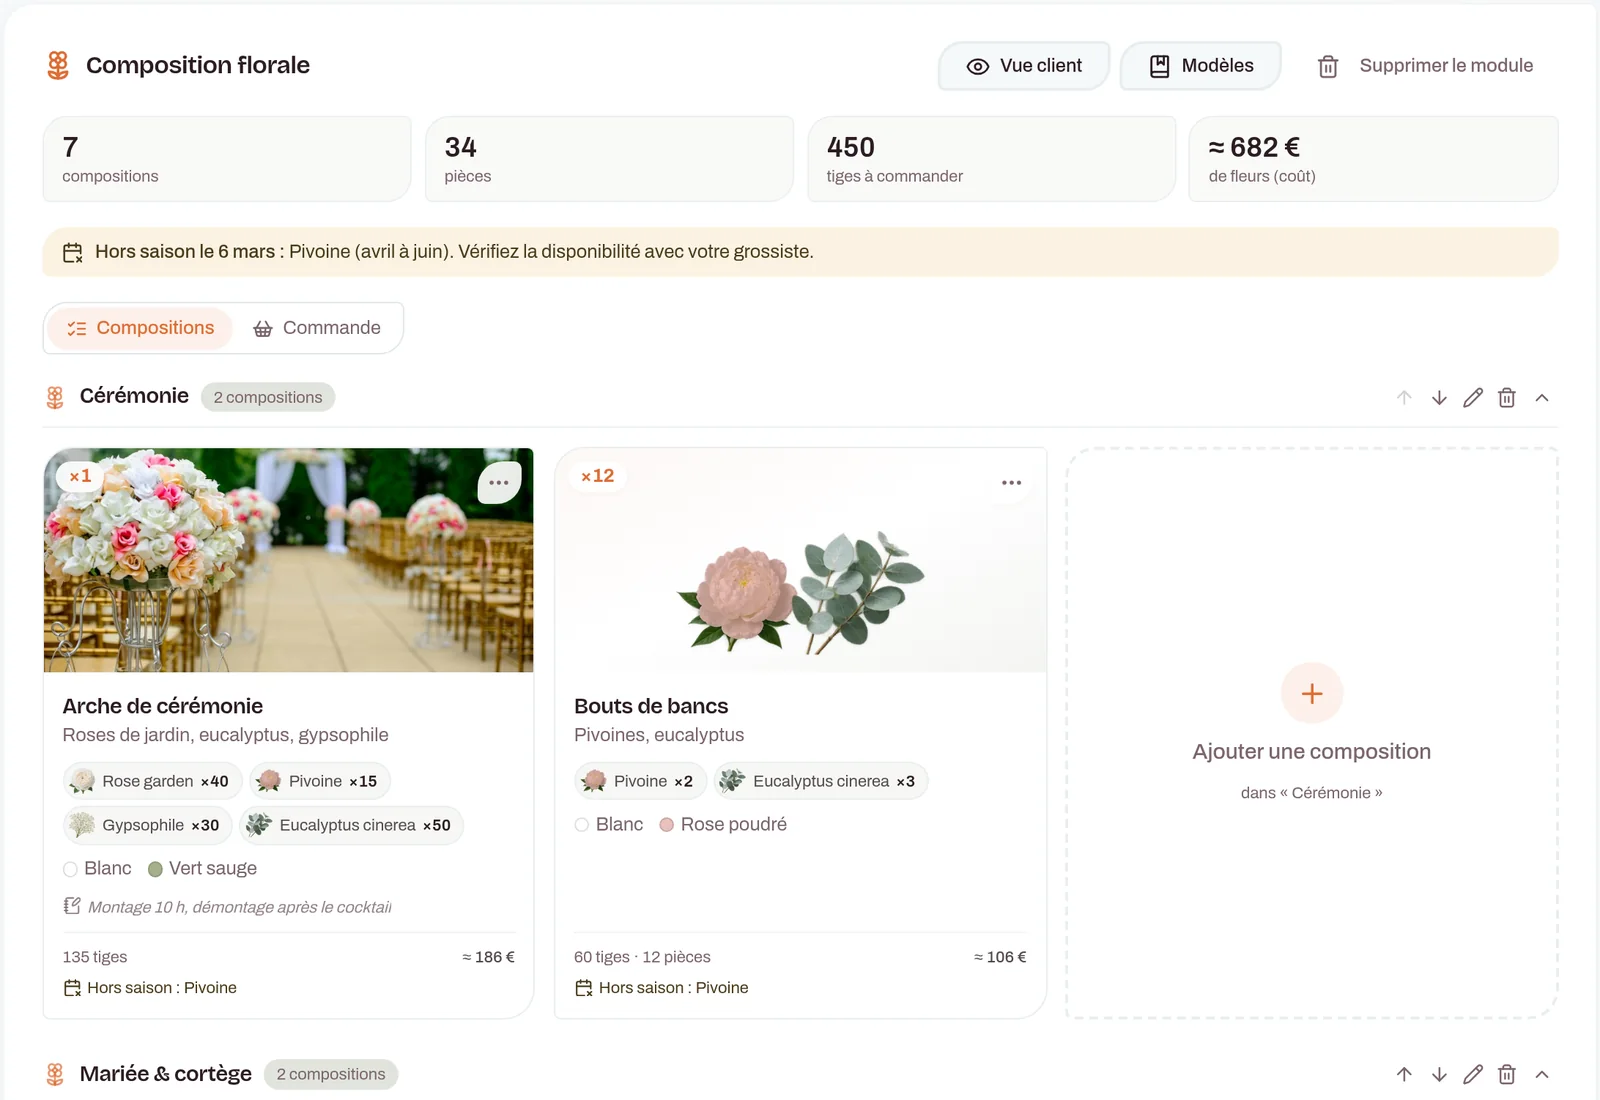Select the Eucalyptus cinerea ×50 chip
This screenshot has width=1600, height=1100.
[x=352, y=825]
